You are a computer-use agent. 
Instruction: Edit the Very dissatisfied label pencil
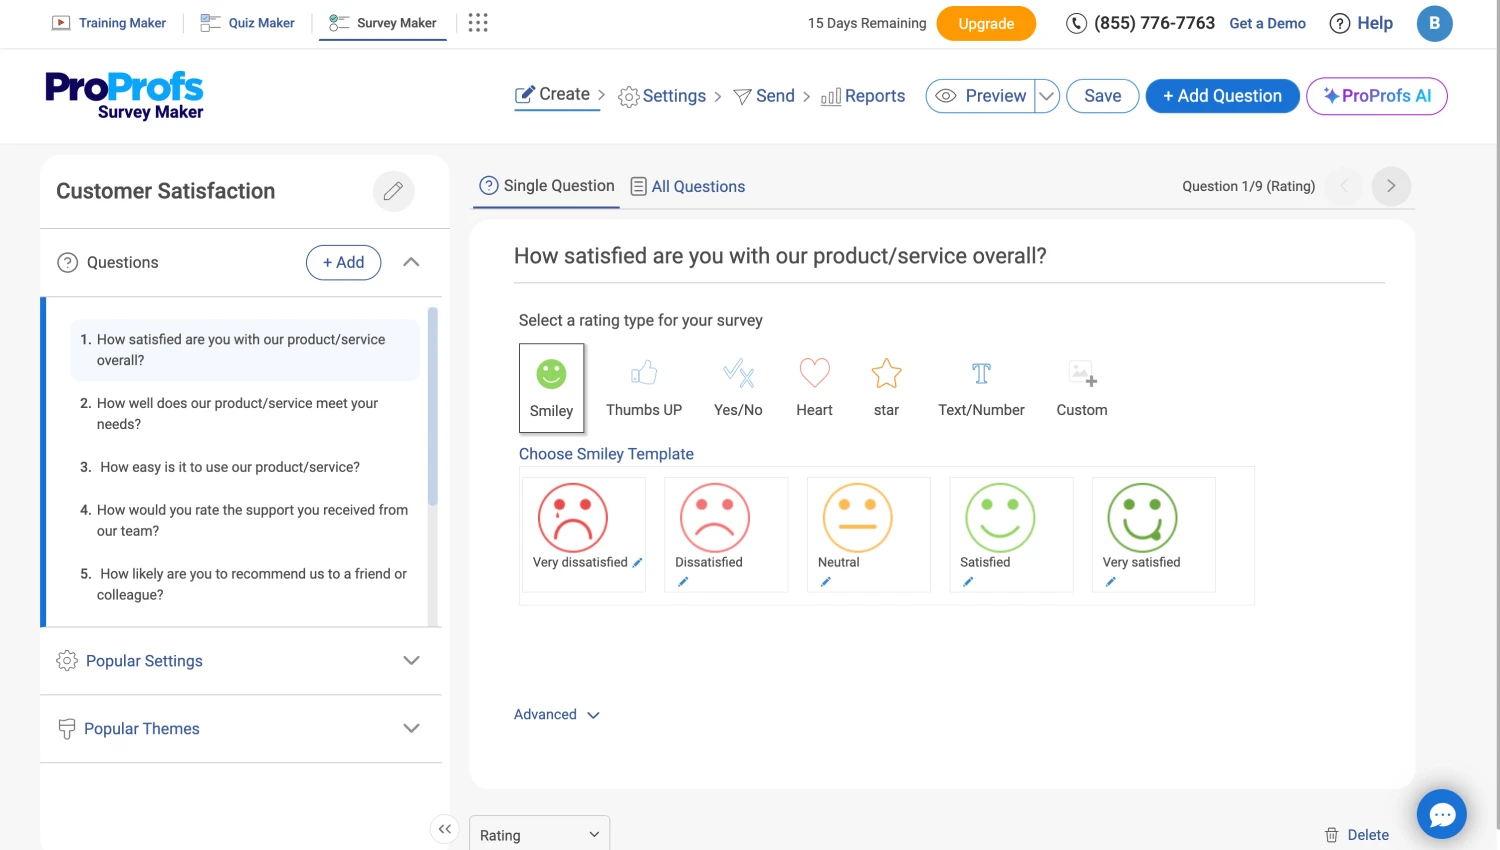tap(638, 563)
